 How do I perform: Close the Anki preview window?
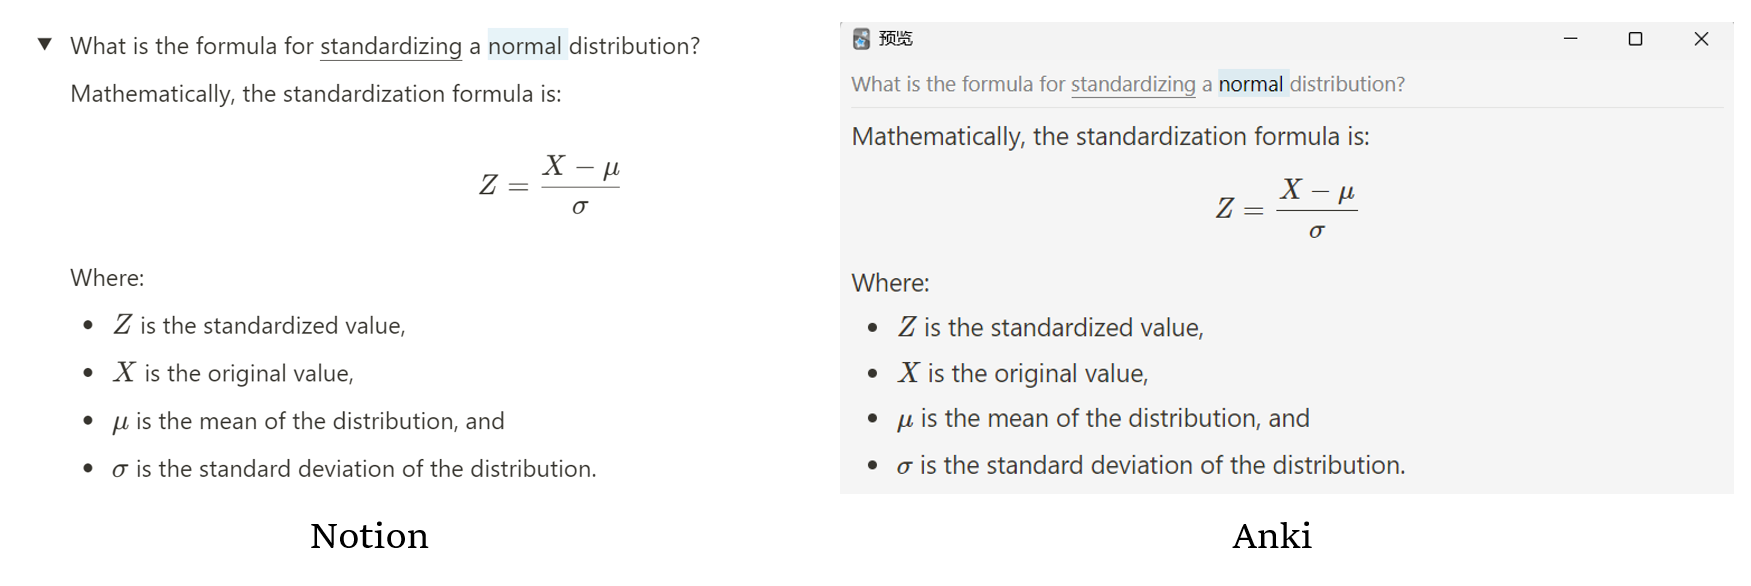tap(1700, 39)
